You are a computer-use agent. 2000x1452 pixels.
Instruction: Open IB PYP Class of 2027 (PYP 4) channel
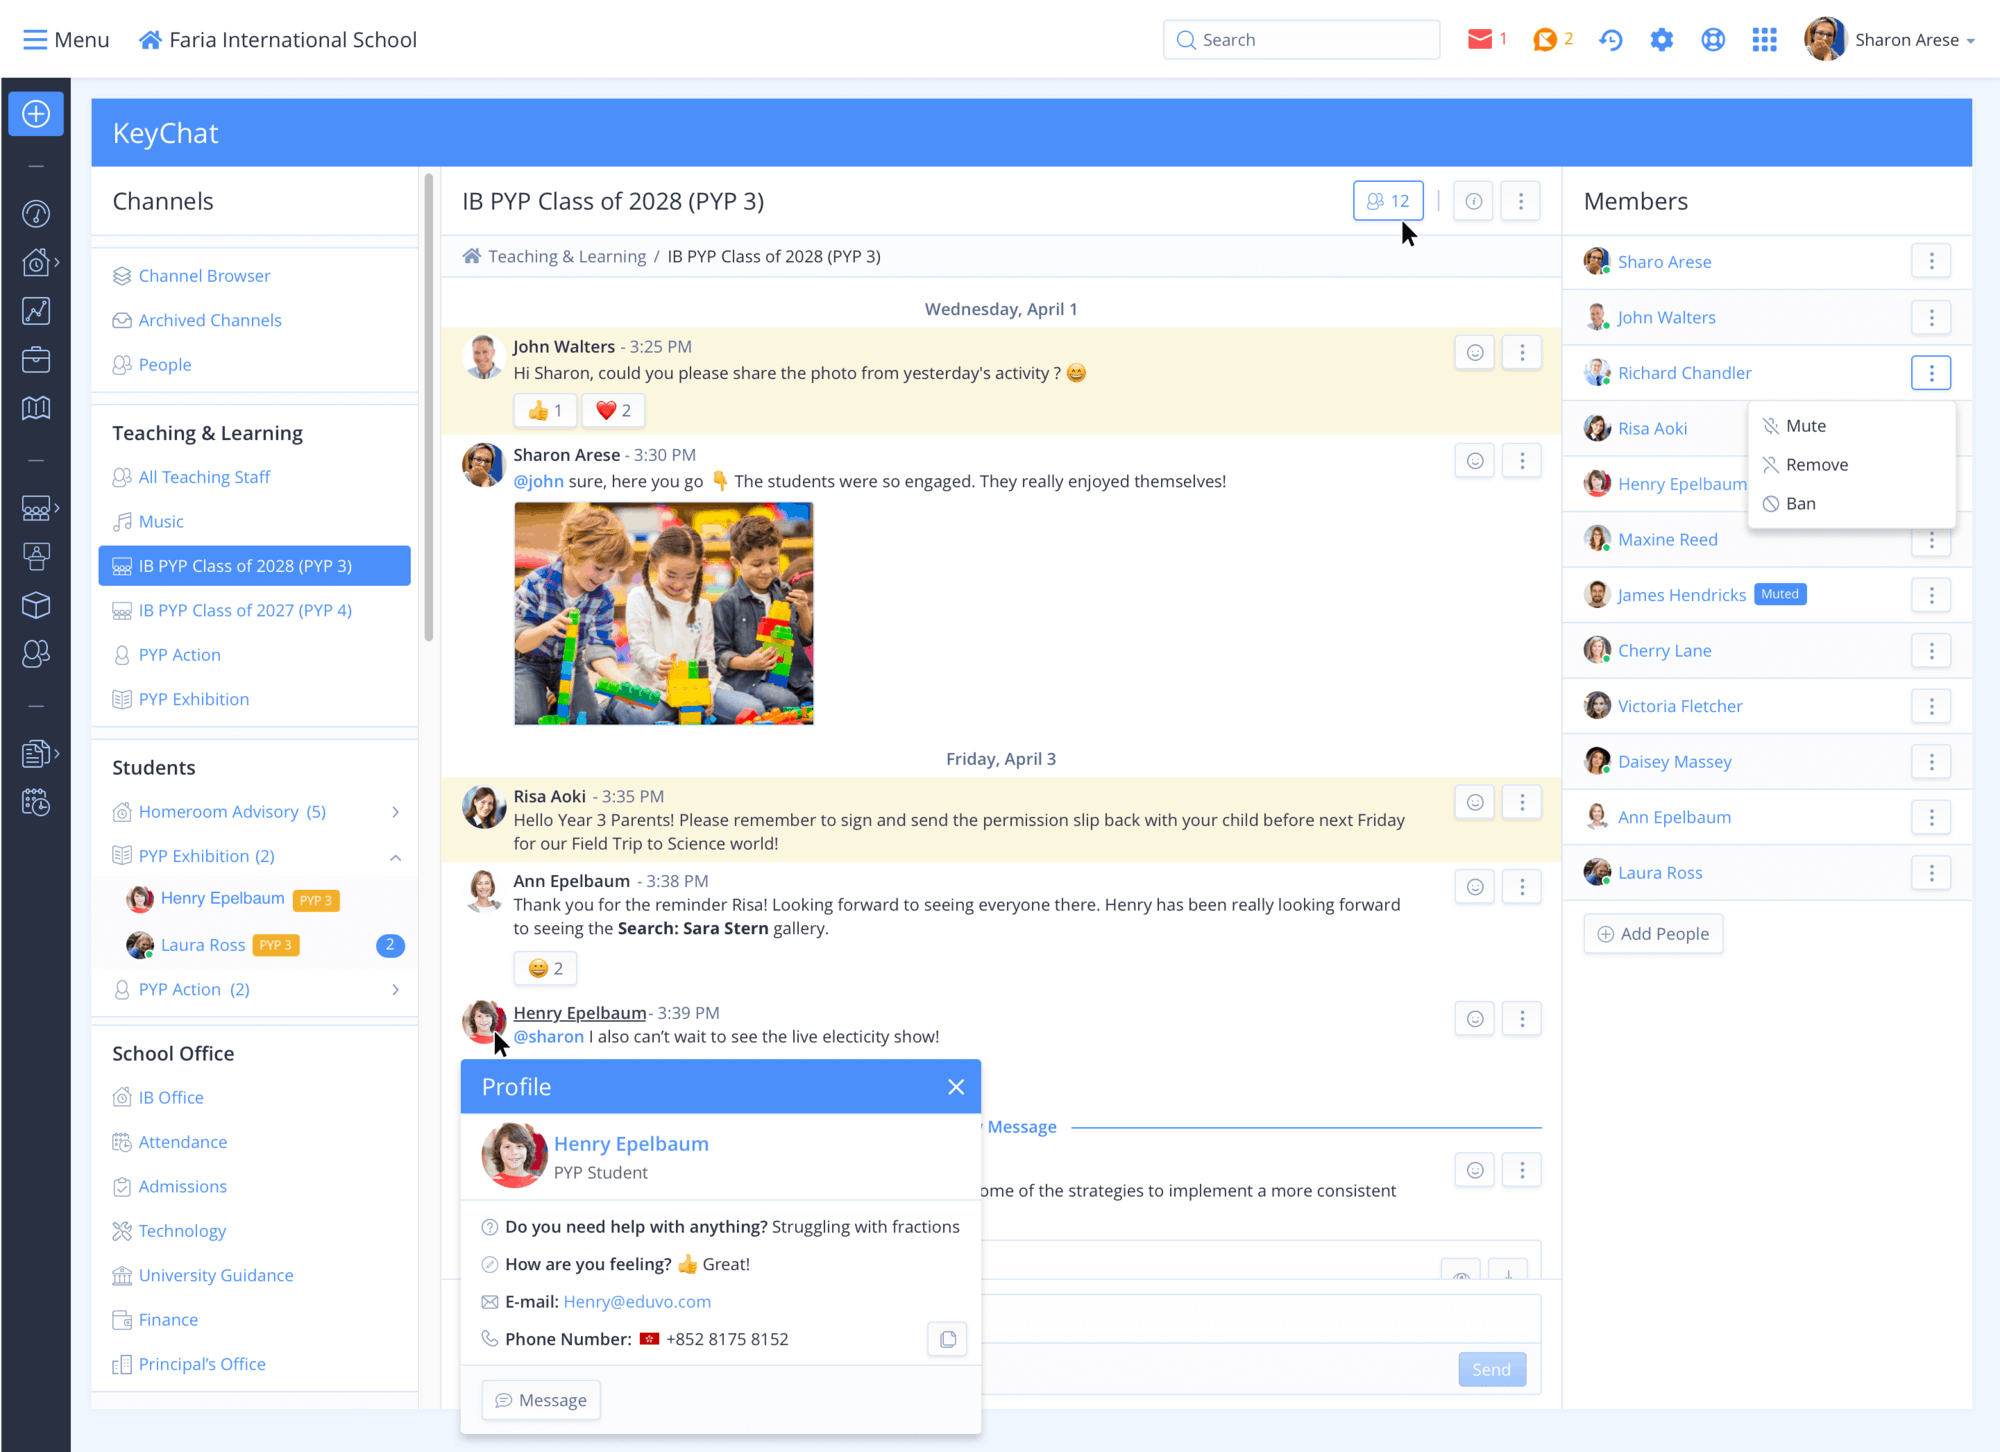click(x=245, y=611)
